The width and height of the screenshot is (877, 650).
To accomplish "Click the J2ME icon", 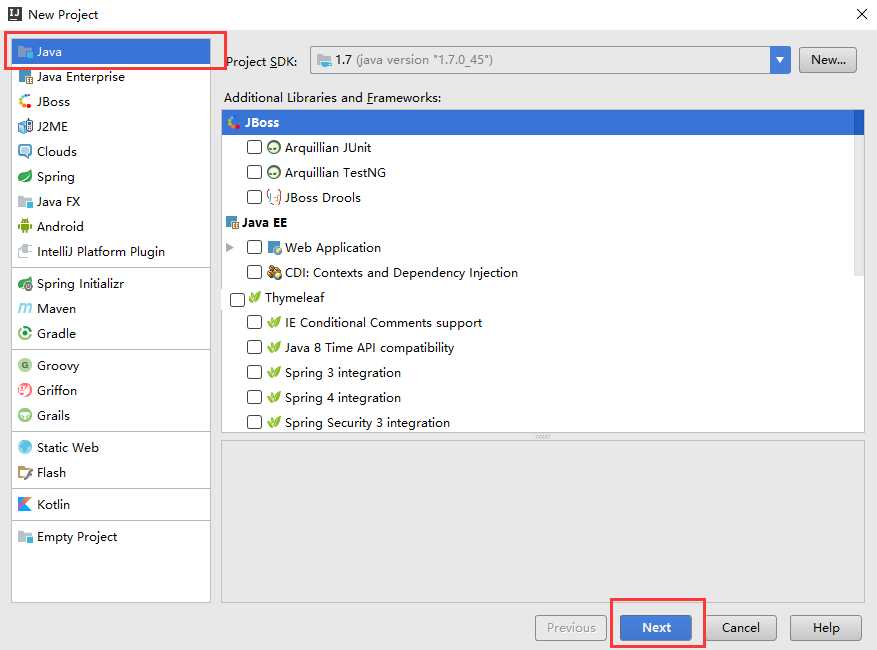I will pyautogui.click(x=25, y=126).
